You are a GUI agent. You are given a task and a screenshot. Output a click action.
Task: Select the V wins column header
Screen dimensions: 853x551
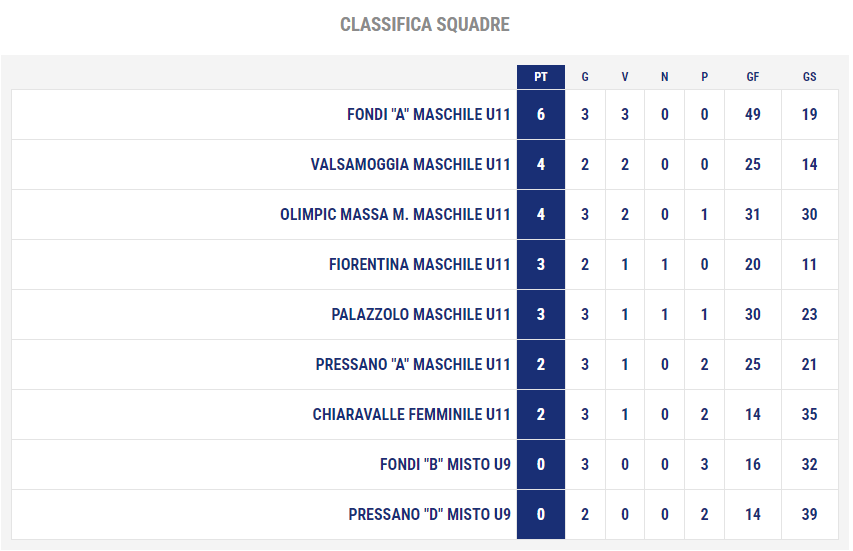click(625, 77)
